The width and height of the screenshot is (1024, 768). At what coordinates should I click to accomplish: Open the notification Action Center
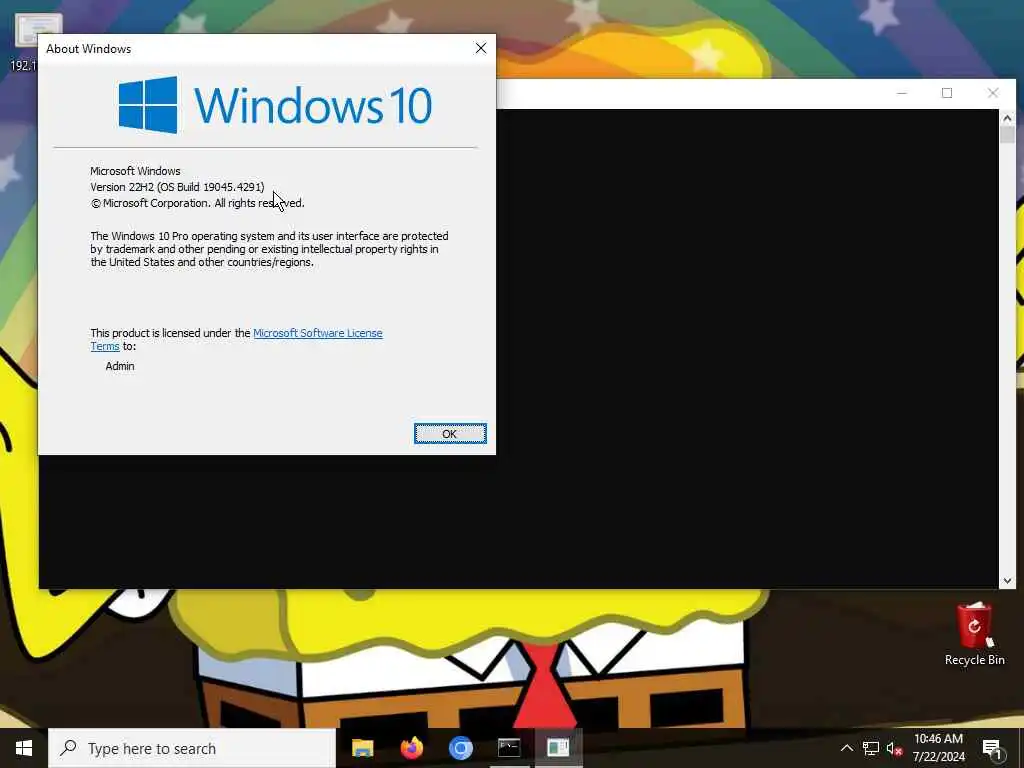coord(992,748)
